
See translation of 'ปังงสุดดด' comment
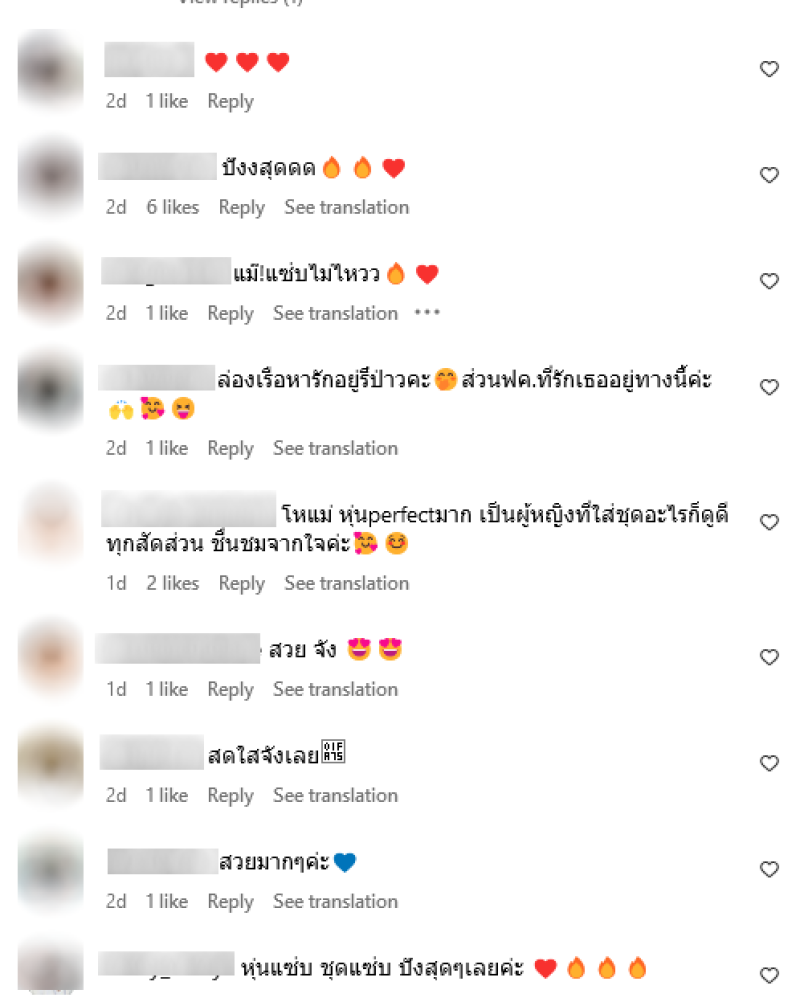346,207
